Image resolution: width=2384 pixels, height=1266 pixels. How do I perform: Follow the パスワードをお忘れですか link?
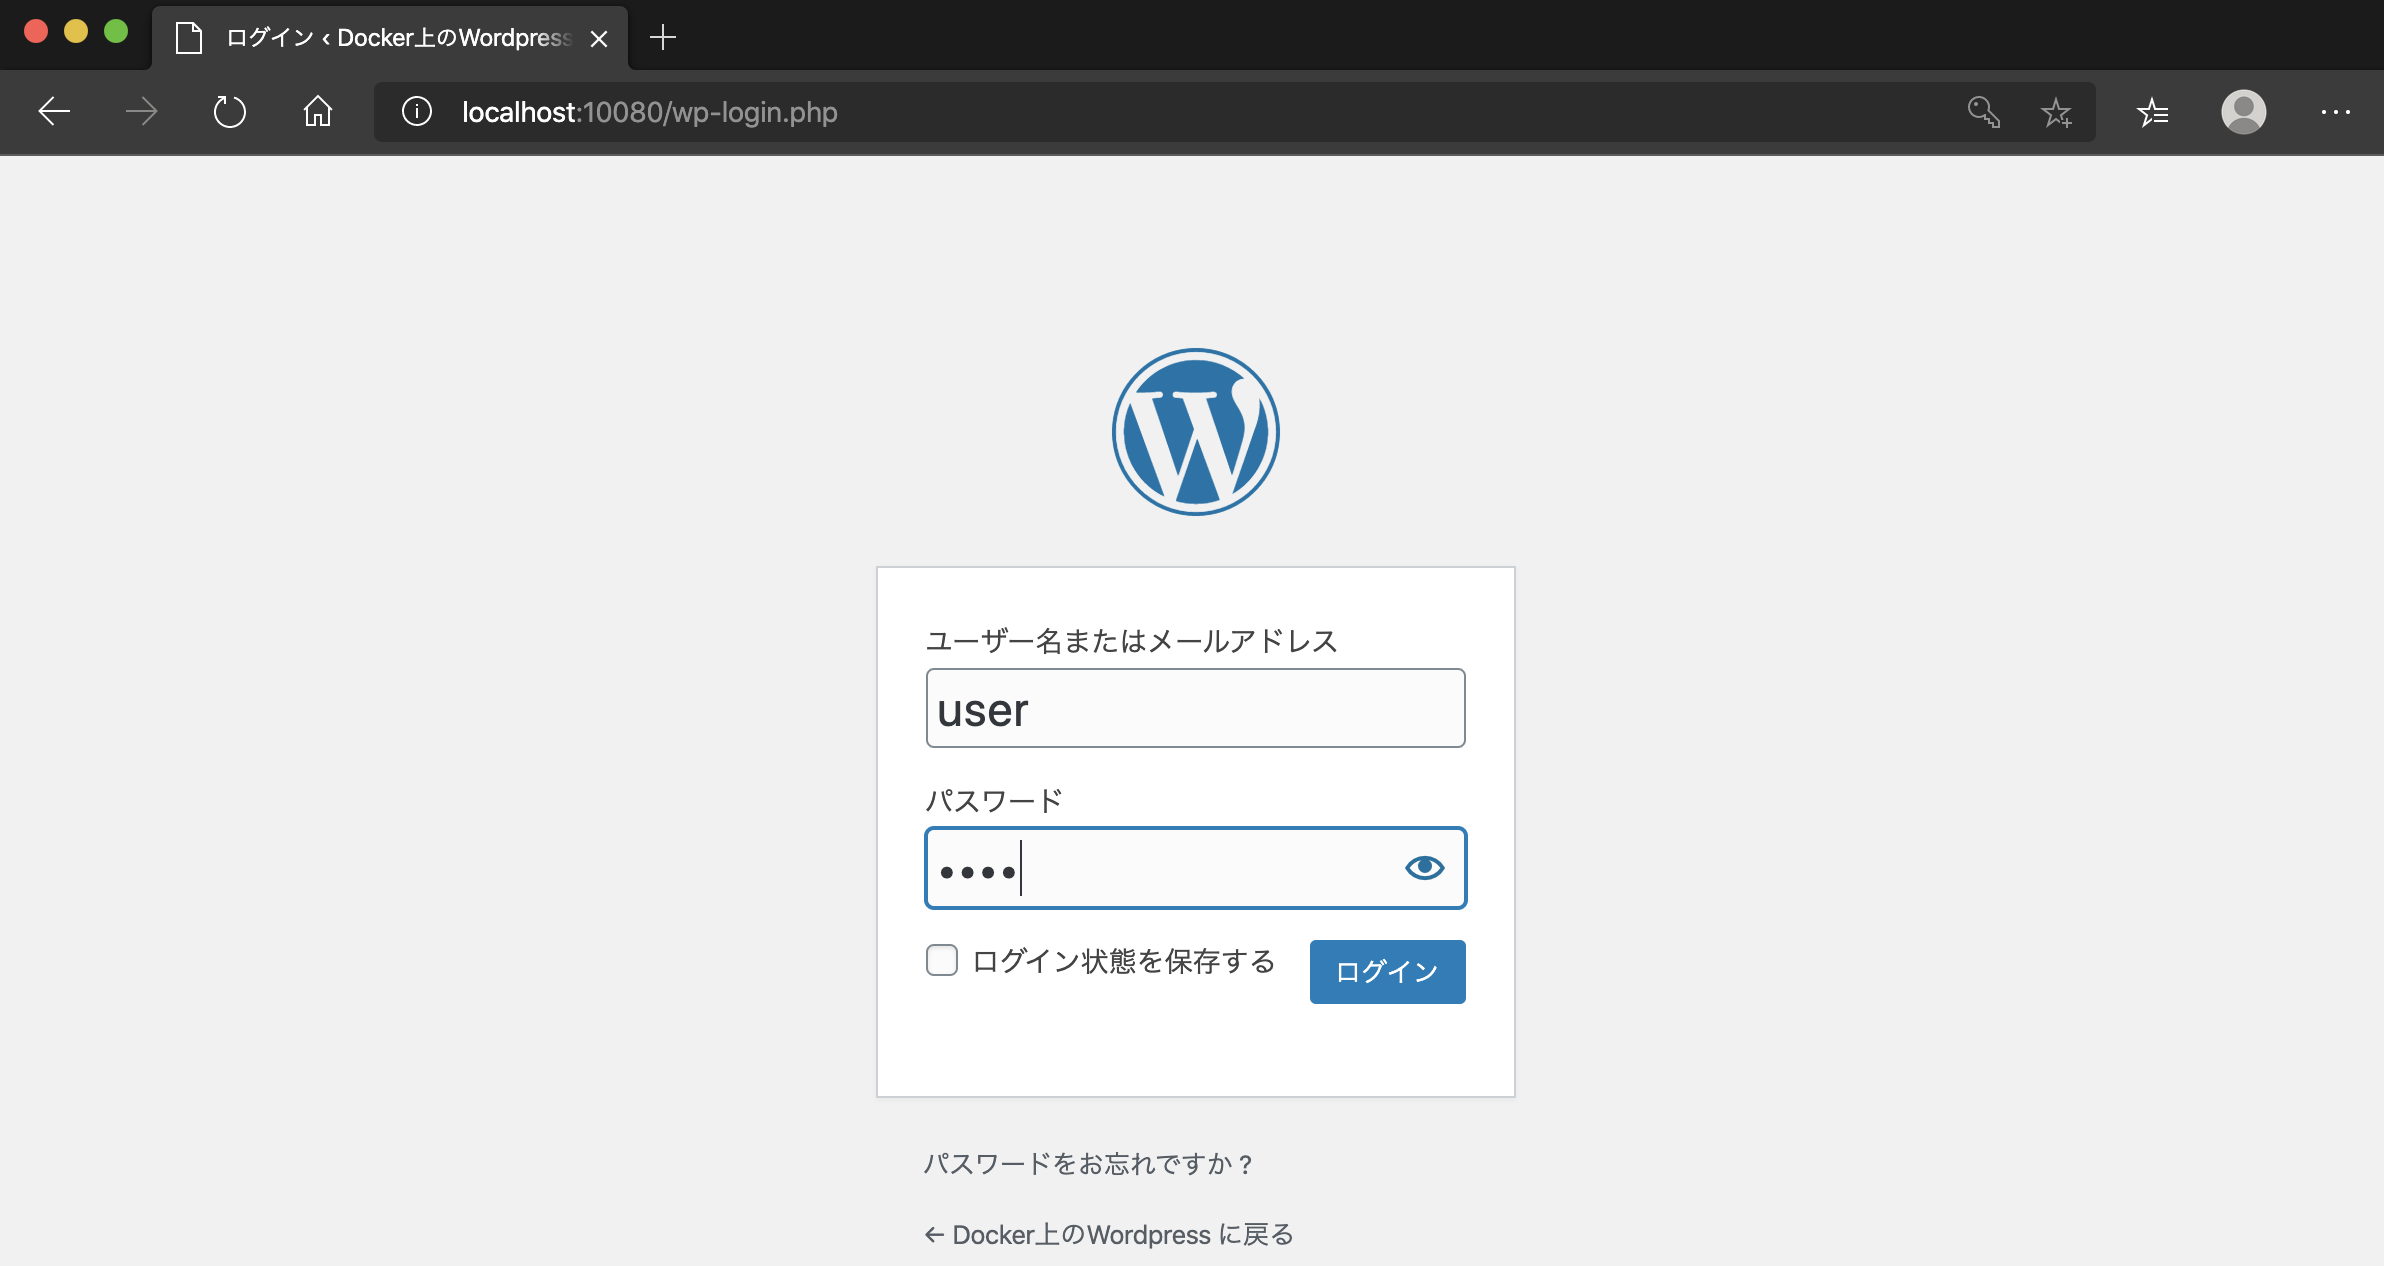point(1087,1164)
